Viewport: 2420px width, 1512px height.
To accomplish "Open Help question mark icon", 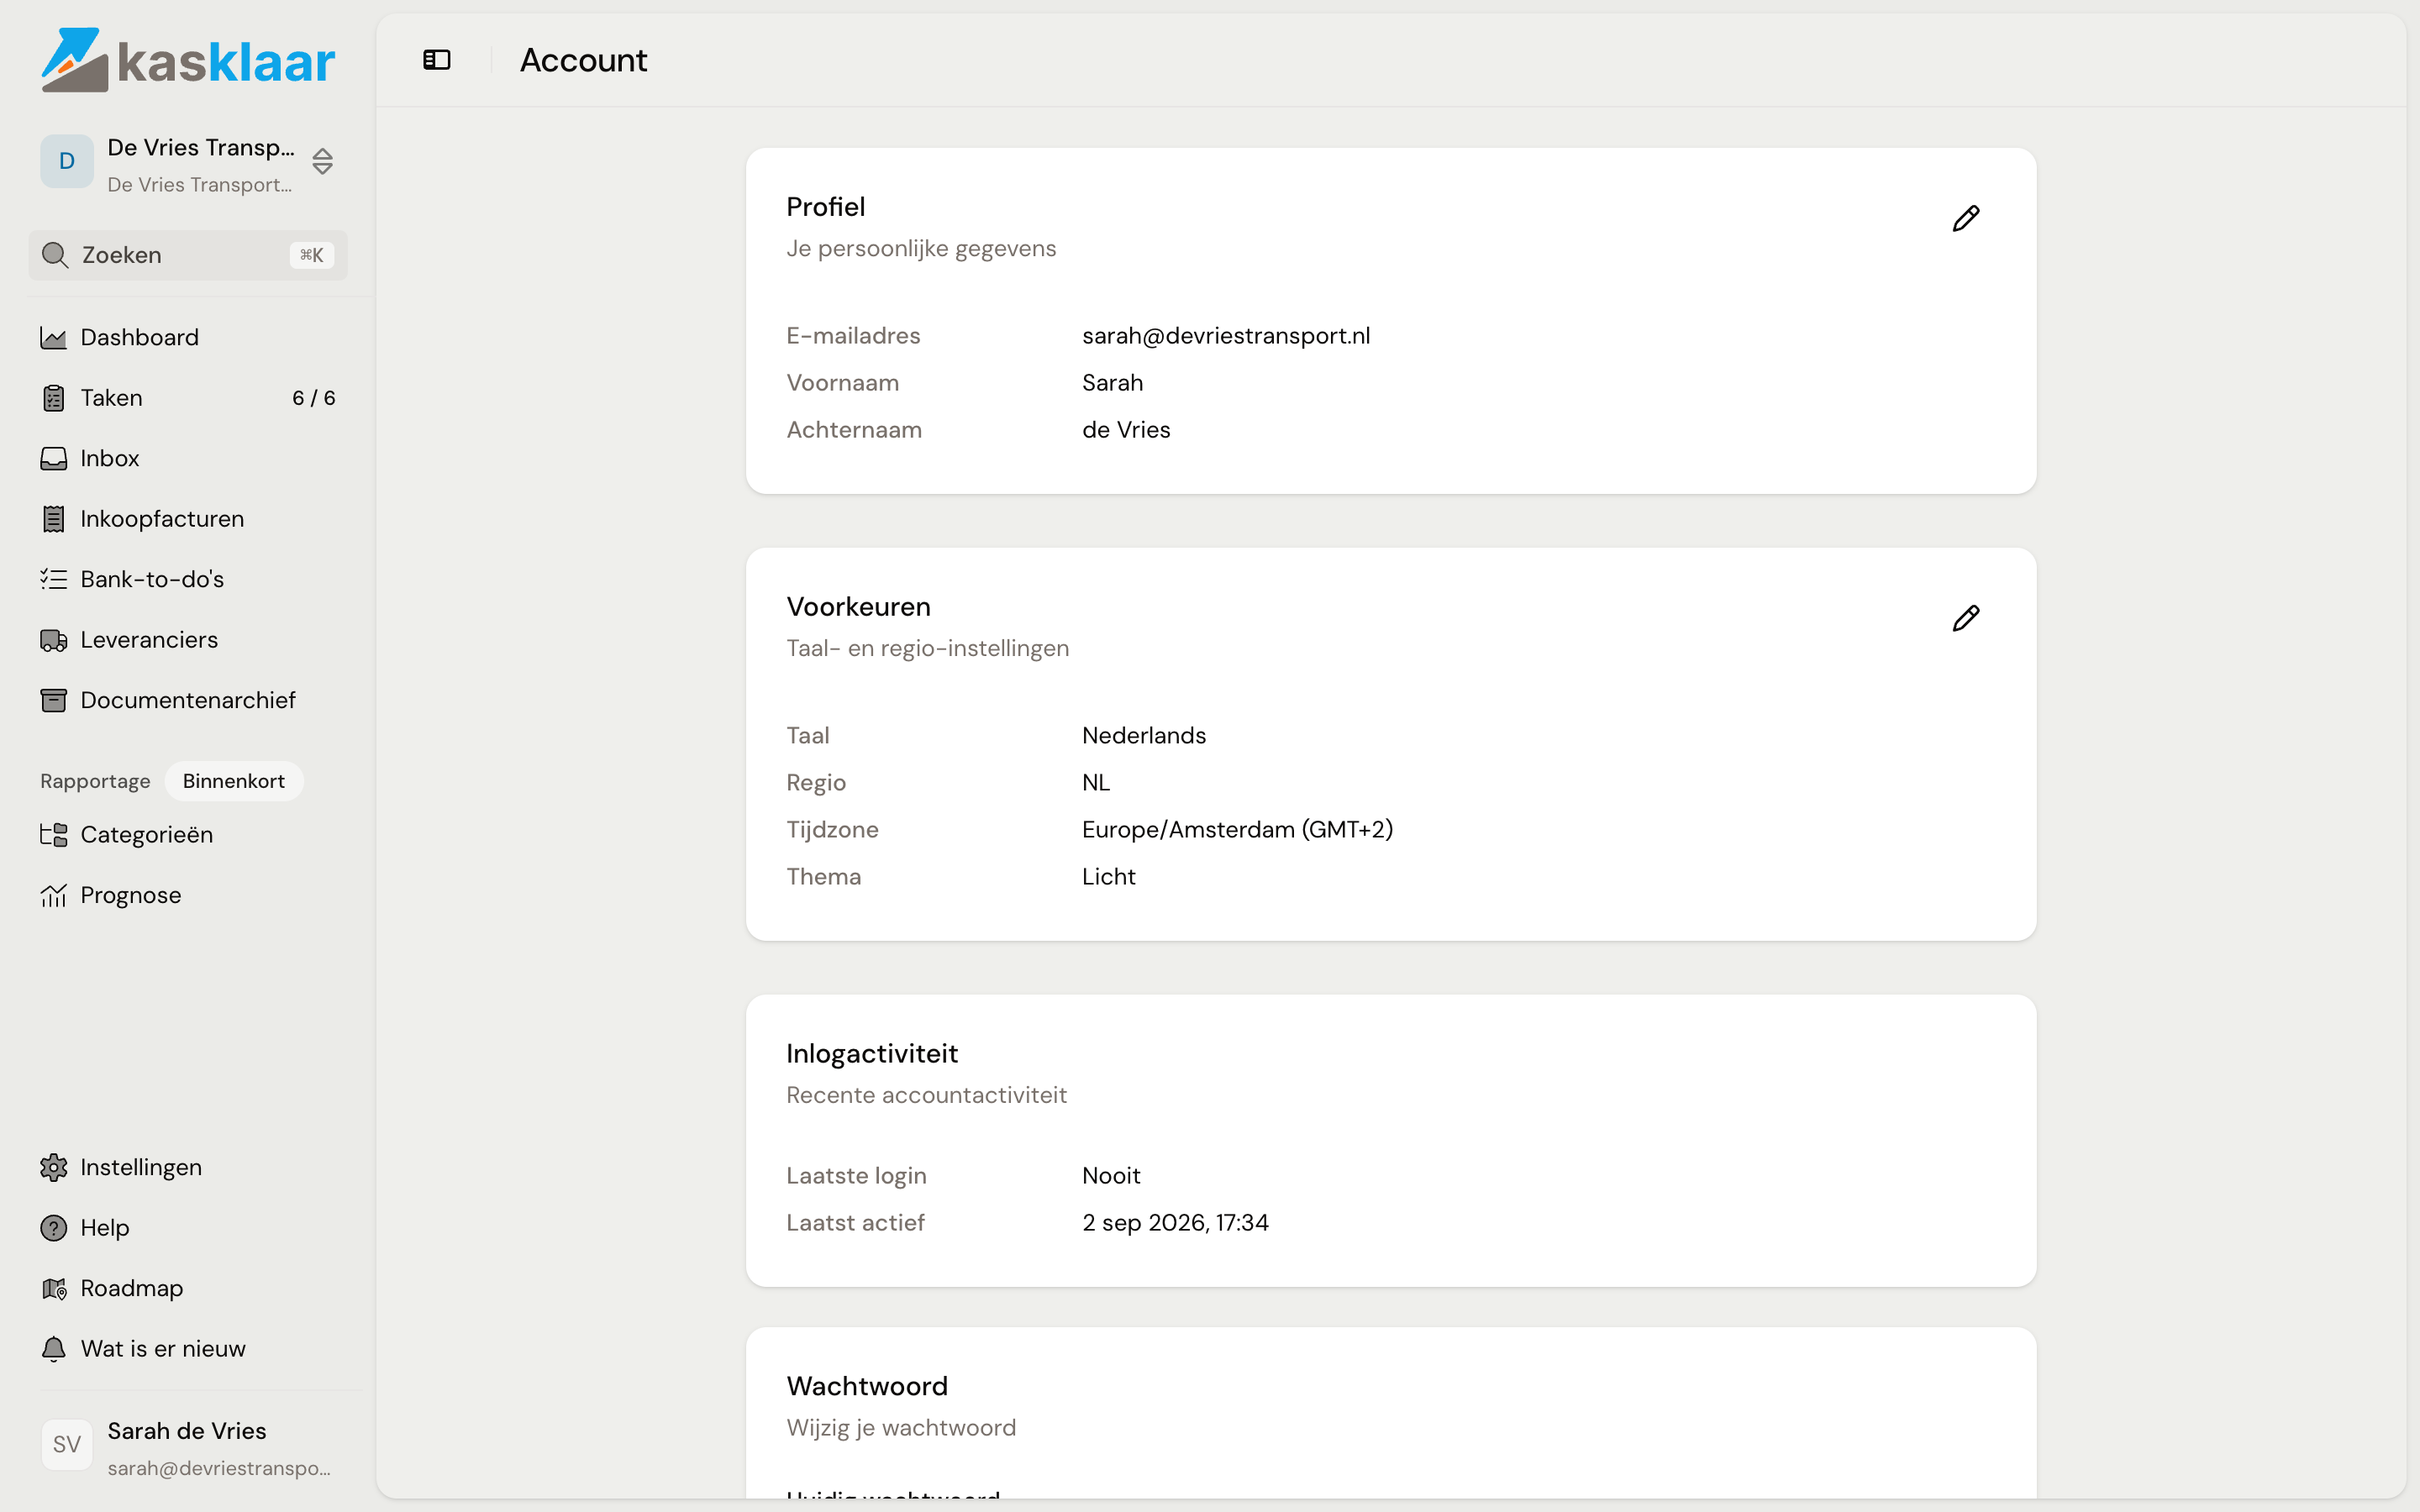I will (54, 1228).
